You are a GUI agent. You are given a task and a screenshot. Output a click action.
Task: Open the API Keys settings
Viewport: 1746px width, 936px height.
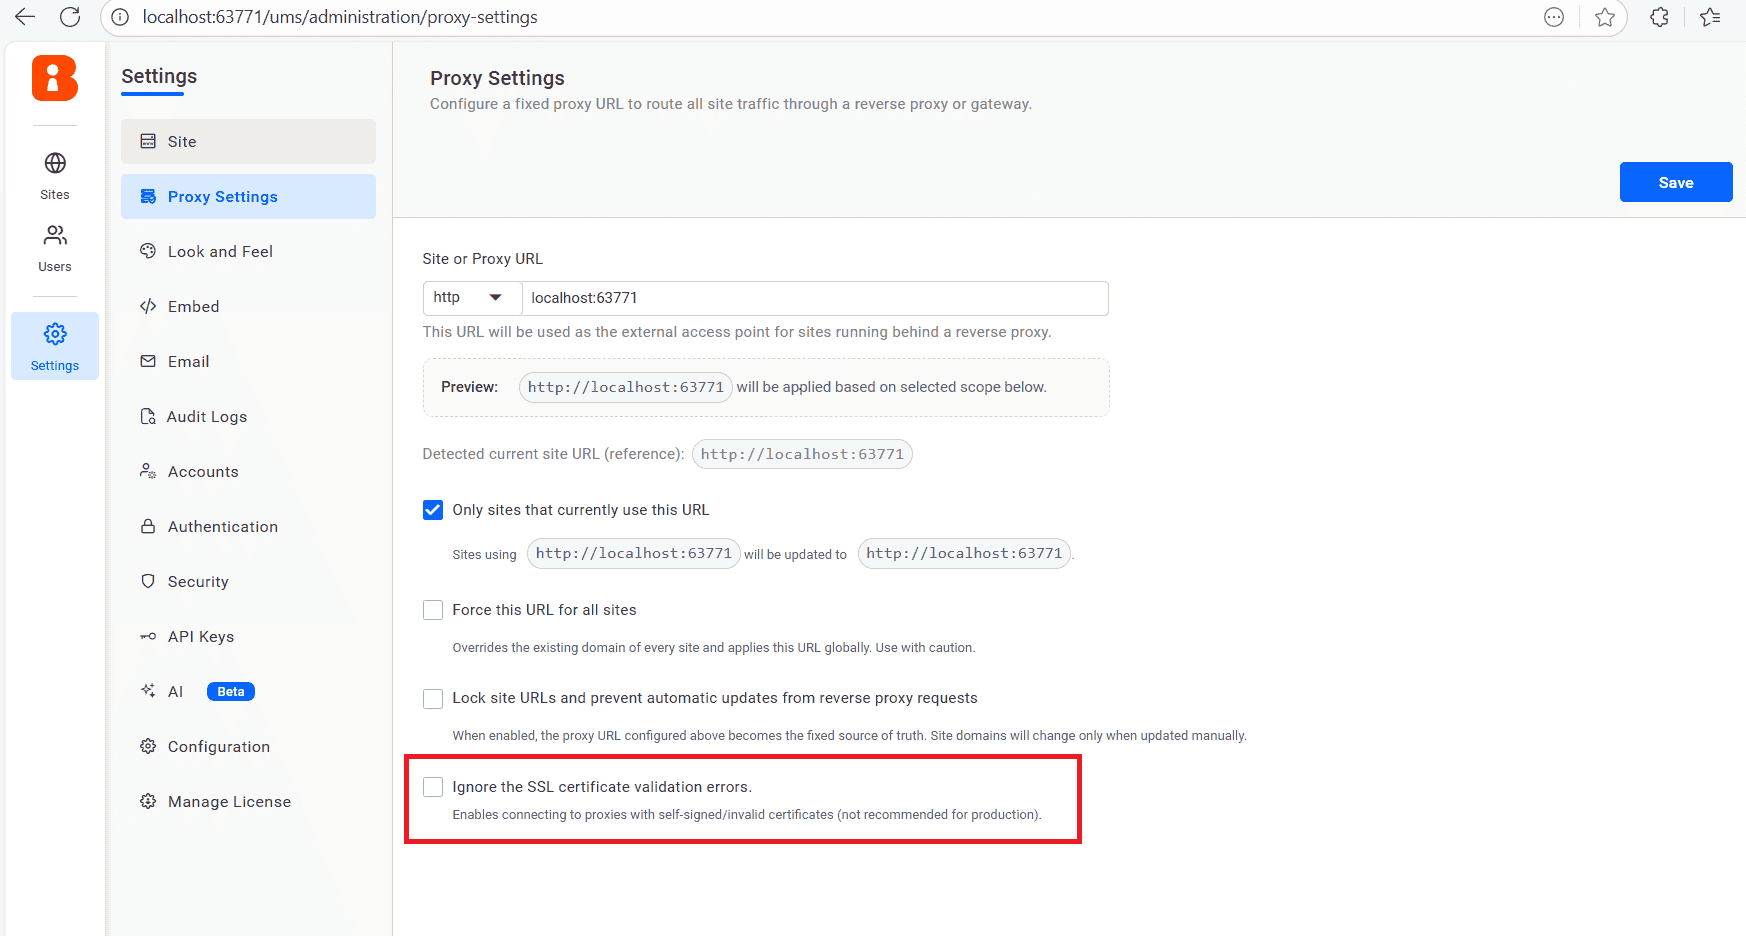coord(202,636)
